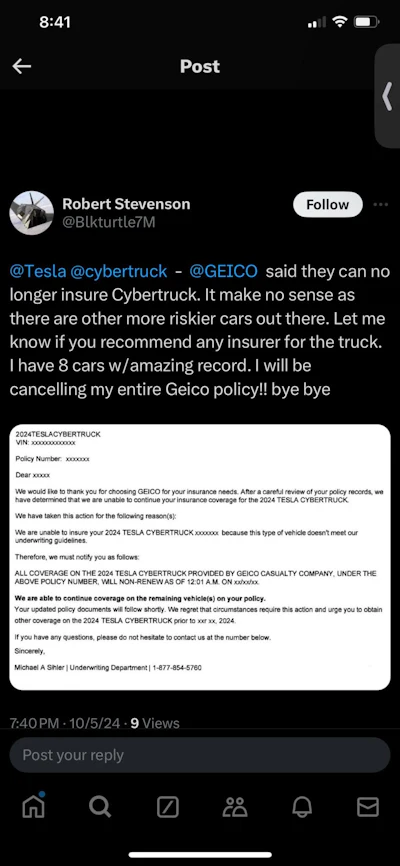Open the Grok slash icon tab
The height and width of the screenshot is (866, 400).
pyautogui.click(x=168, y=807)
